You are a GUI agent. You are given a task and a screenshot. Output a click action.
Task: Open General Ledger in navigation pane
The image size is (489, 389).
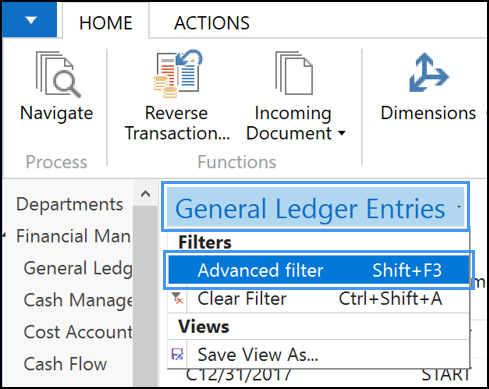tap(78, 268)
